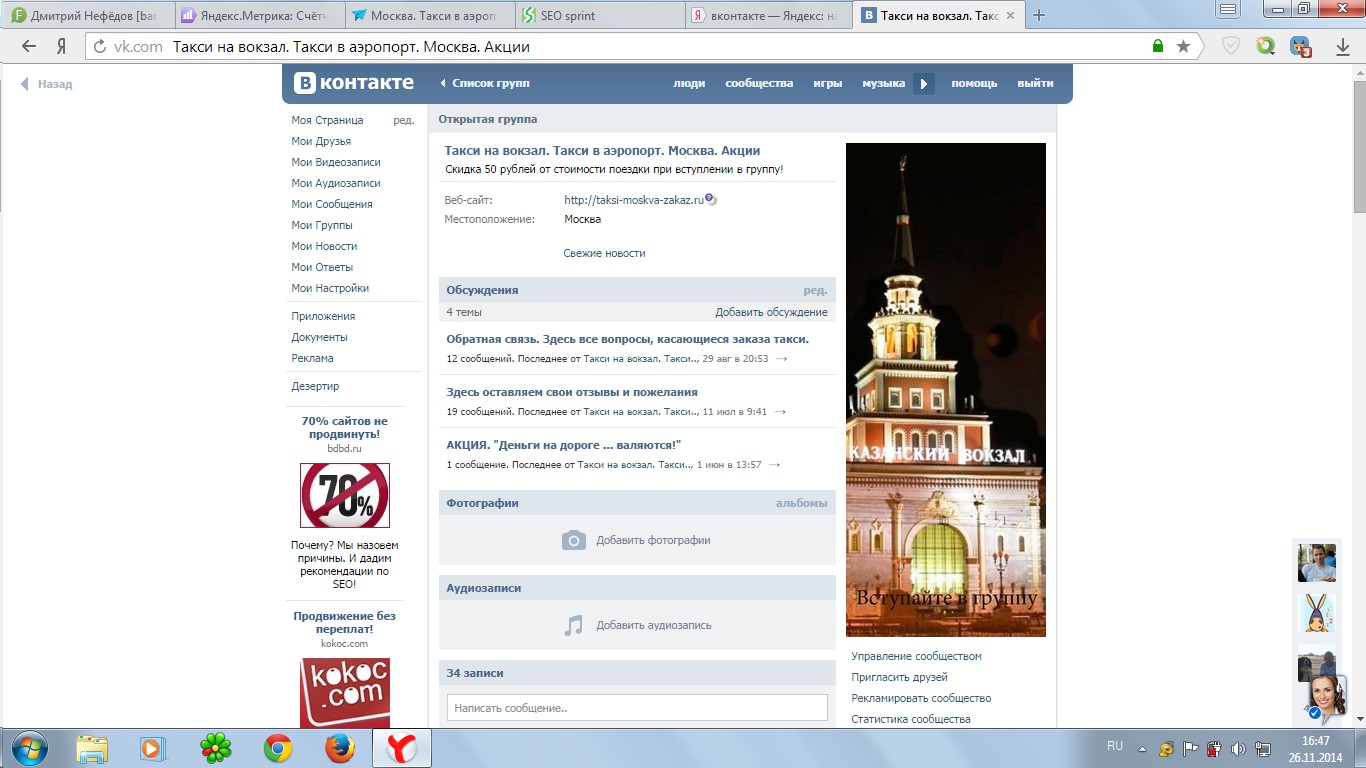Open the green ring extension icon

1266,46
